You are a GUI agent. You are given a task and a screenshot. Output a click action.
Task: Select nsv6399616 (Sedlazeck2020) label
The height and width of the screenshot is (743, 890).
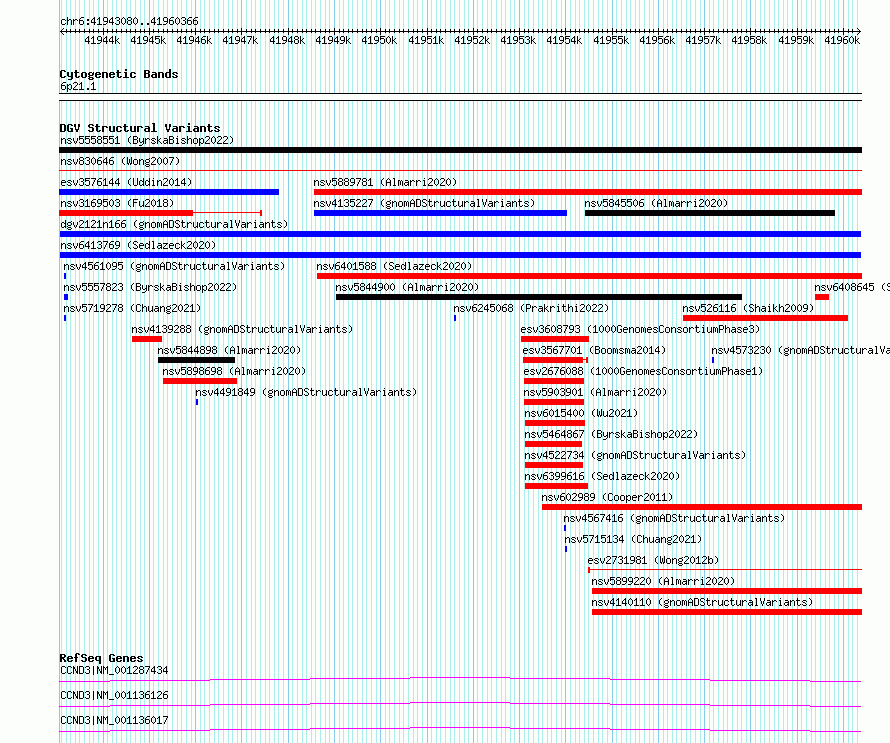[602, 476]
